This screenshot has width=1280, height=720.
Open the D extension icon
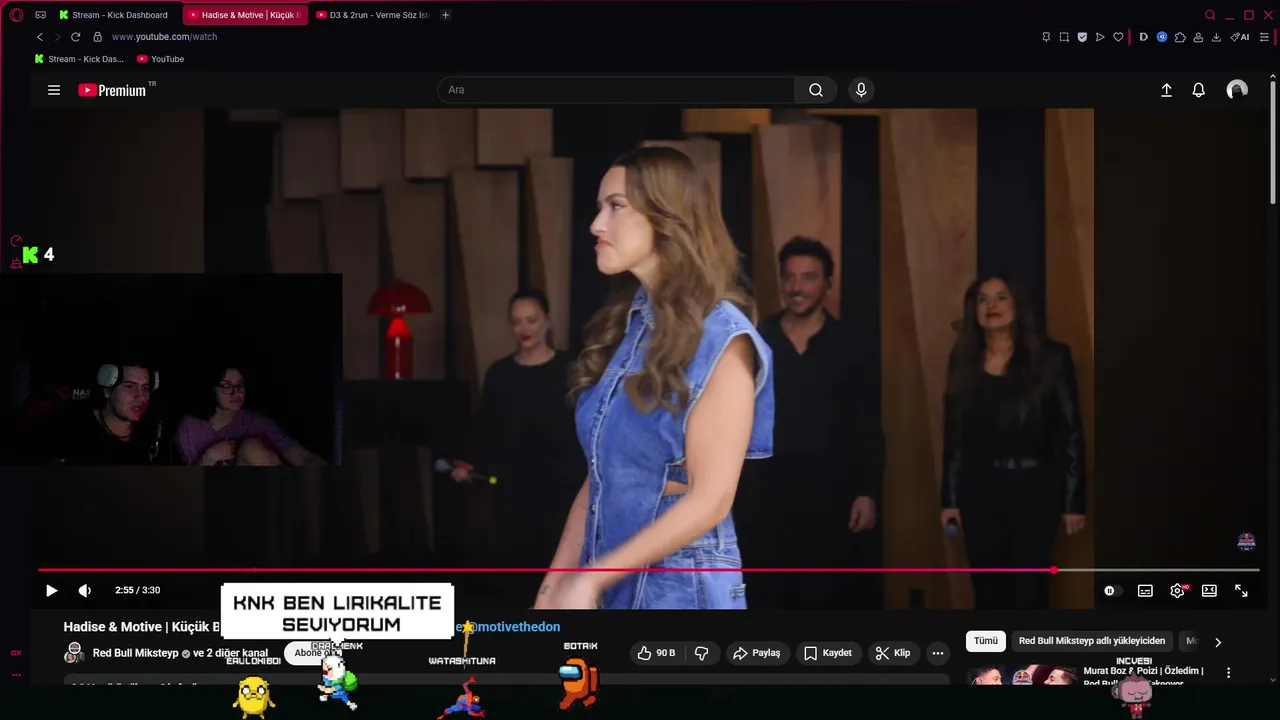pyautogui.click(x=1144, y=37)
